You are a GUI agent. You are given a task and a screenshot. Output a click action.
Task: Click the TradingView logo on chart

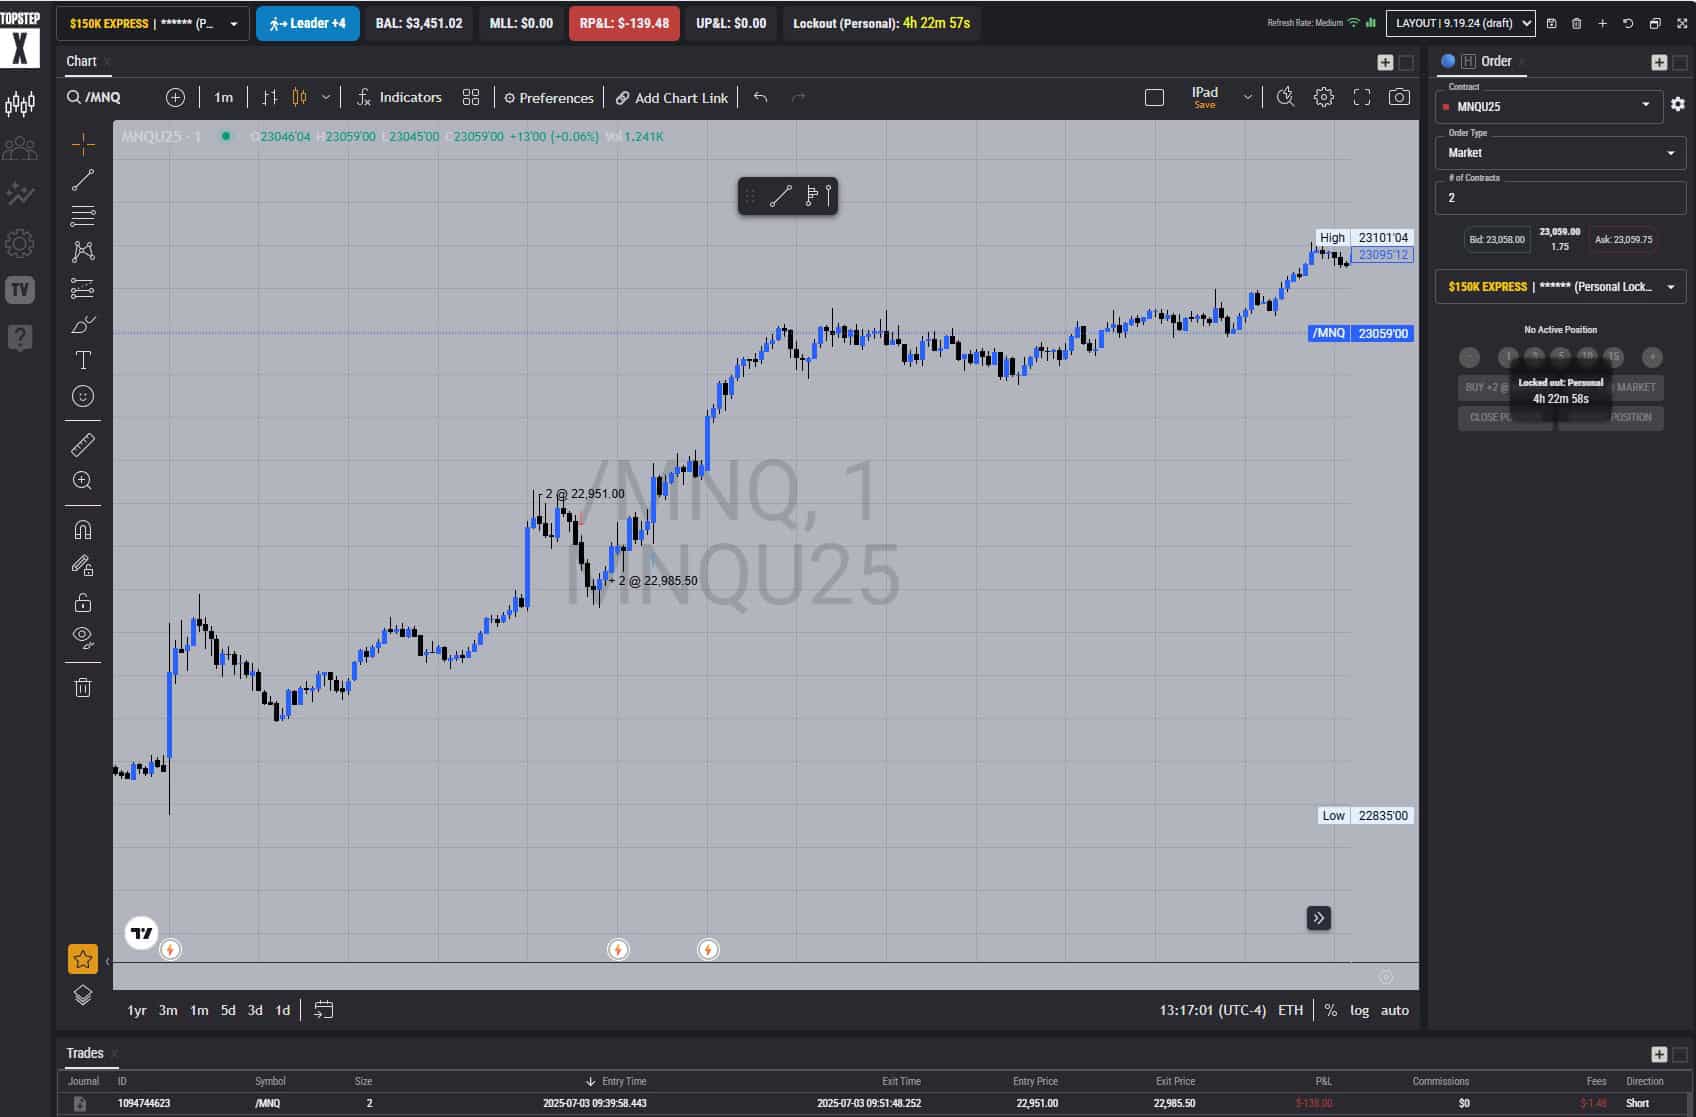pos(141,933)
